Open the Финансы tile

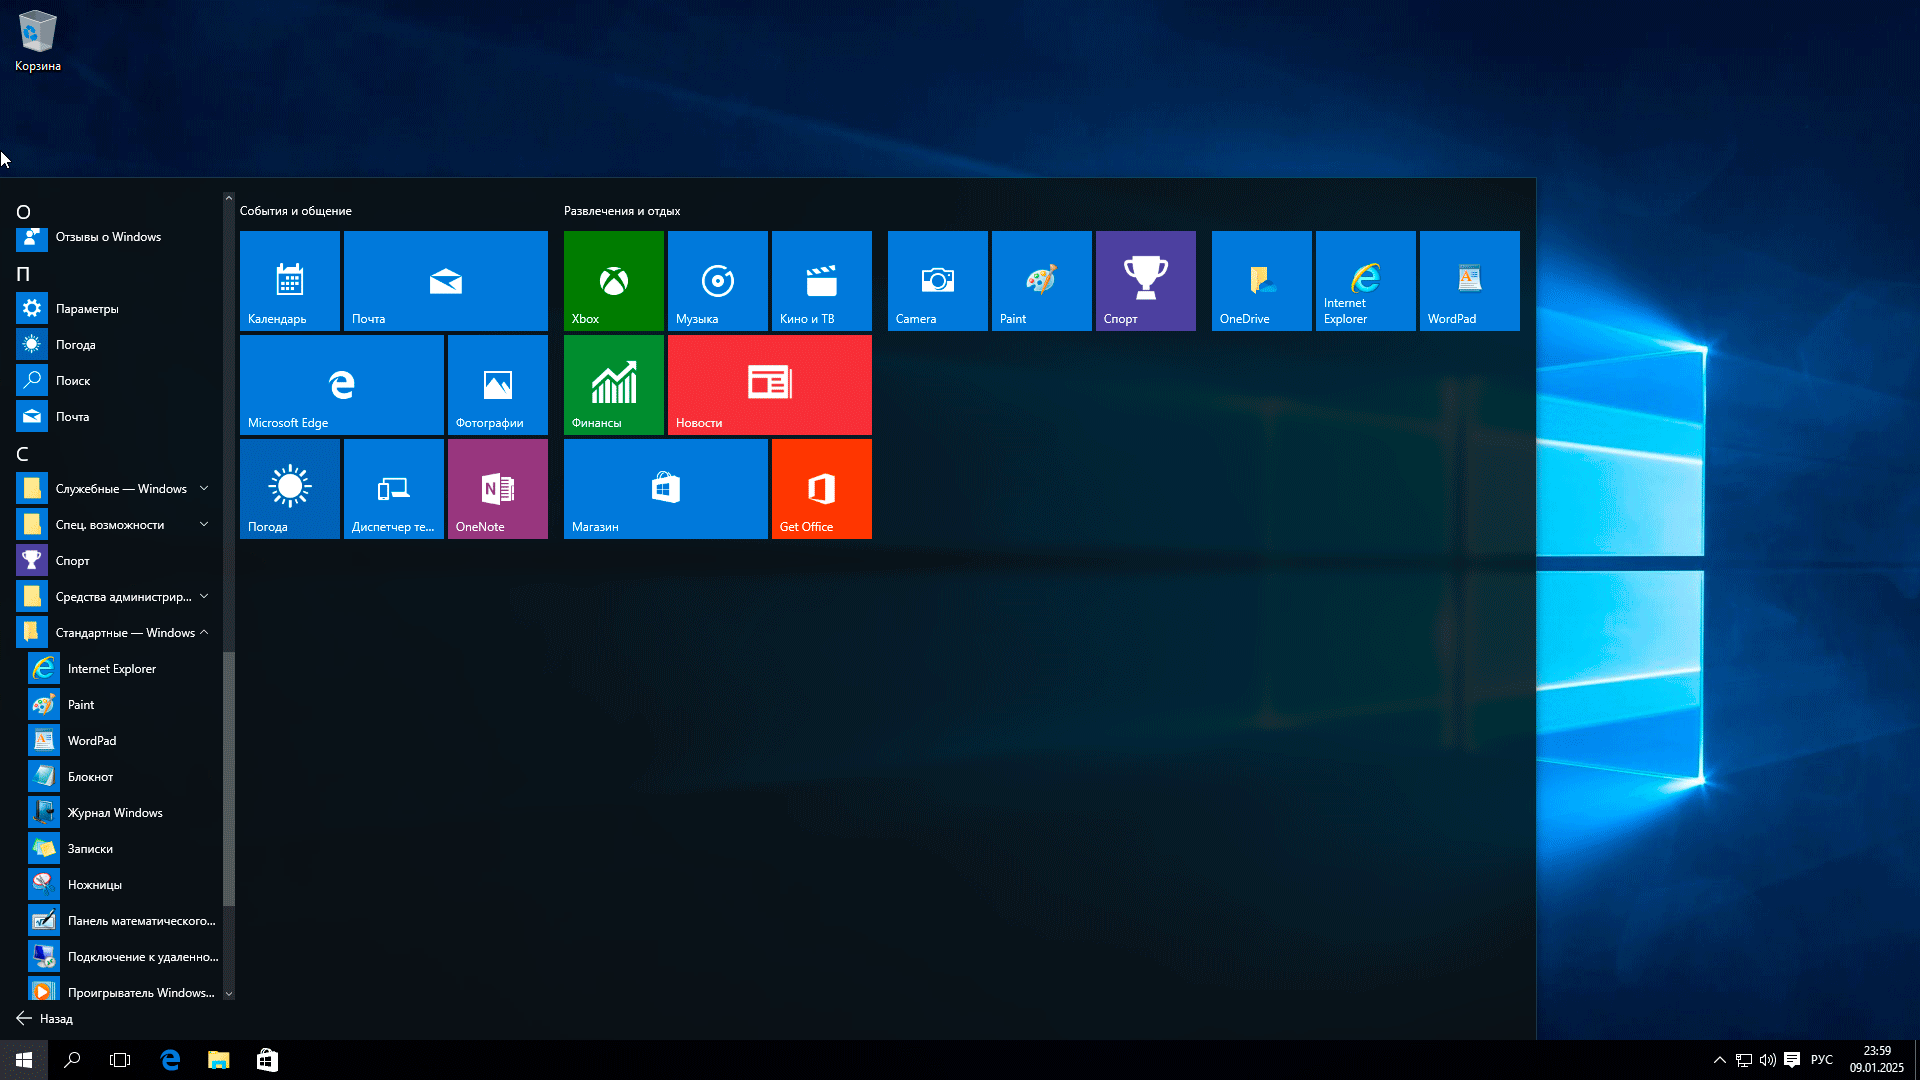pyautogui.click(x=614, y=385)
